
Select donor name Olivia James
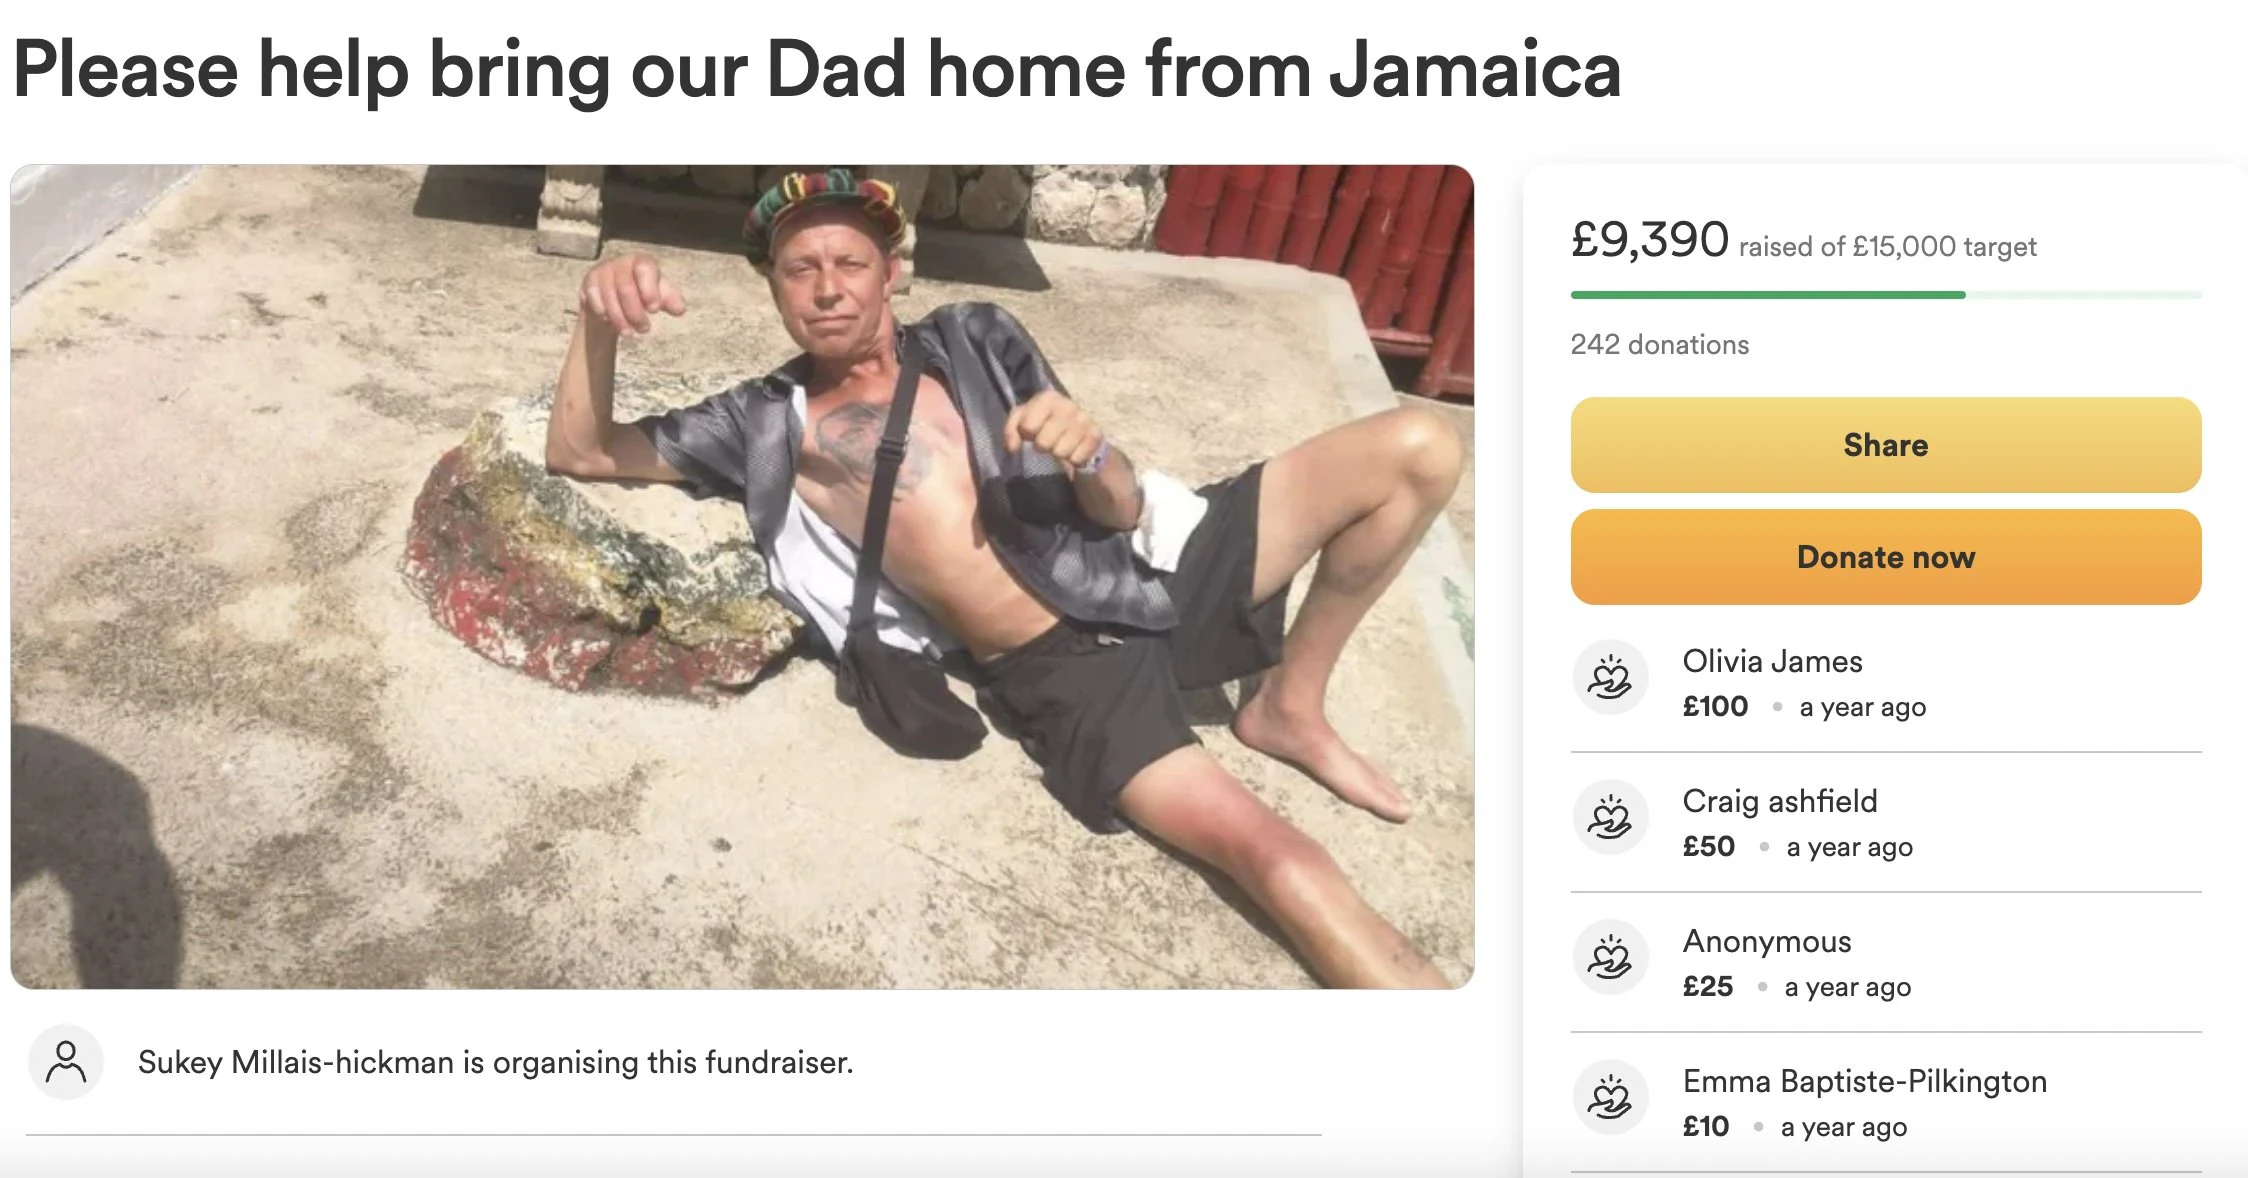1772,661
